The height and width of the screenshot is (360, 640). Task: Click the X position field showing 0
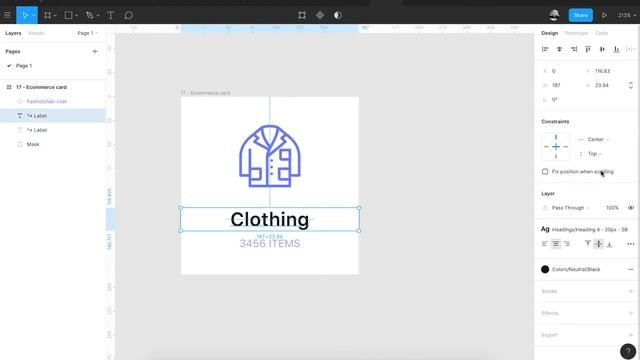pyautogui.click(x=561, y=71)
